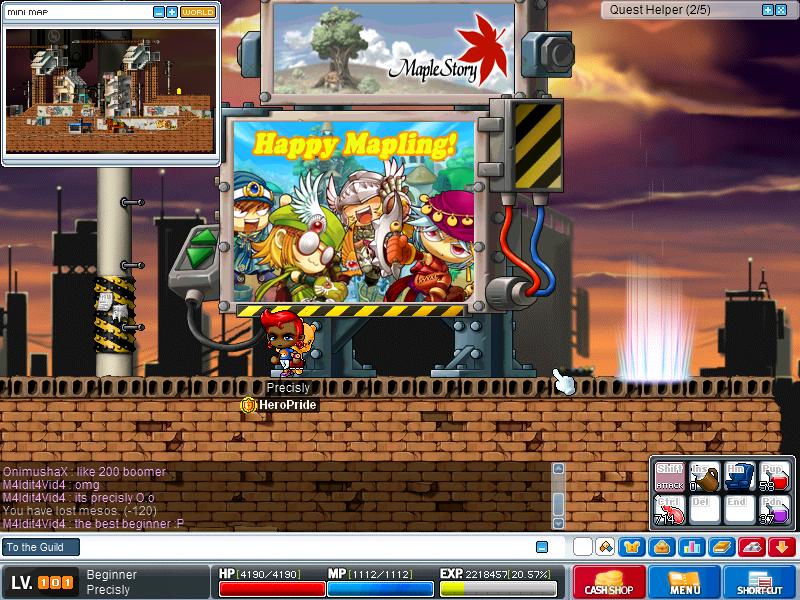Click the Happy Mapling billboard

pyautogui.click(x=354, y=212)
